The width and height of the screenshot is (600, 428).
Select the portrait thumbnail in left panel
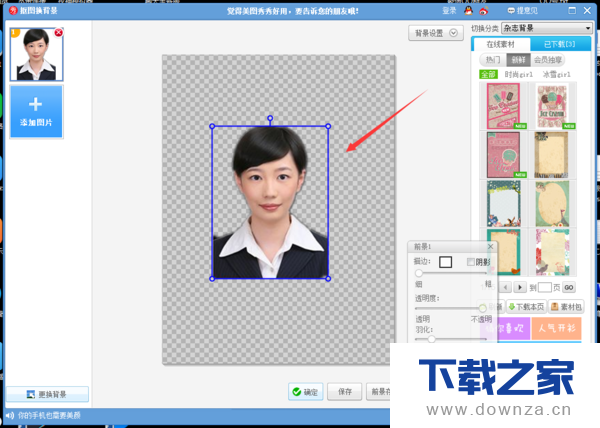[36, 54]
